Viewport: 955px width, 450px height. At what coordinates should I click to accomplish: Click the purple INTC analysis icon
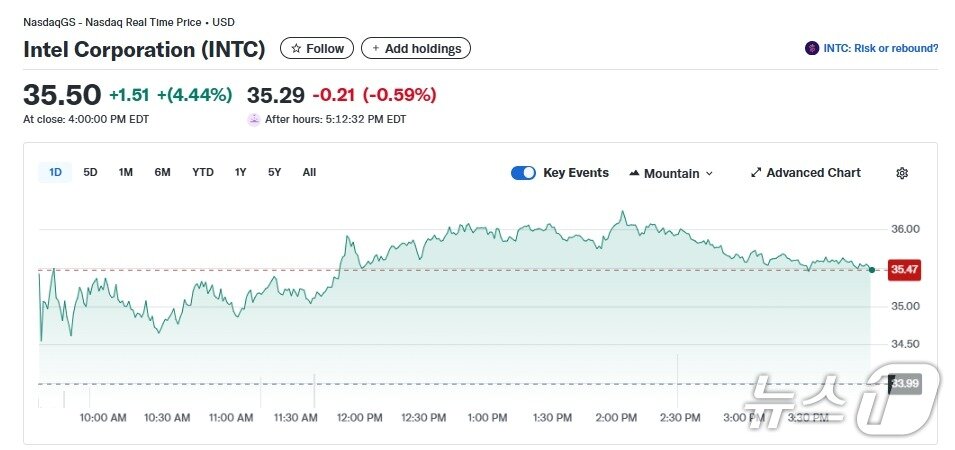812,48
